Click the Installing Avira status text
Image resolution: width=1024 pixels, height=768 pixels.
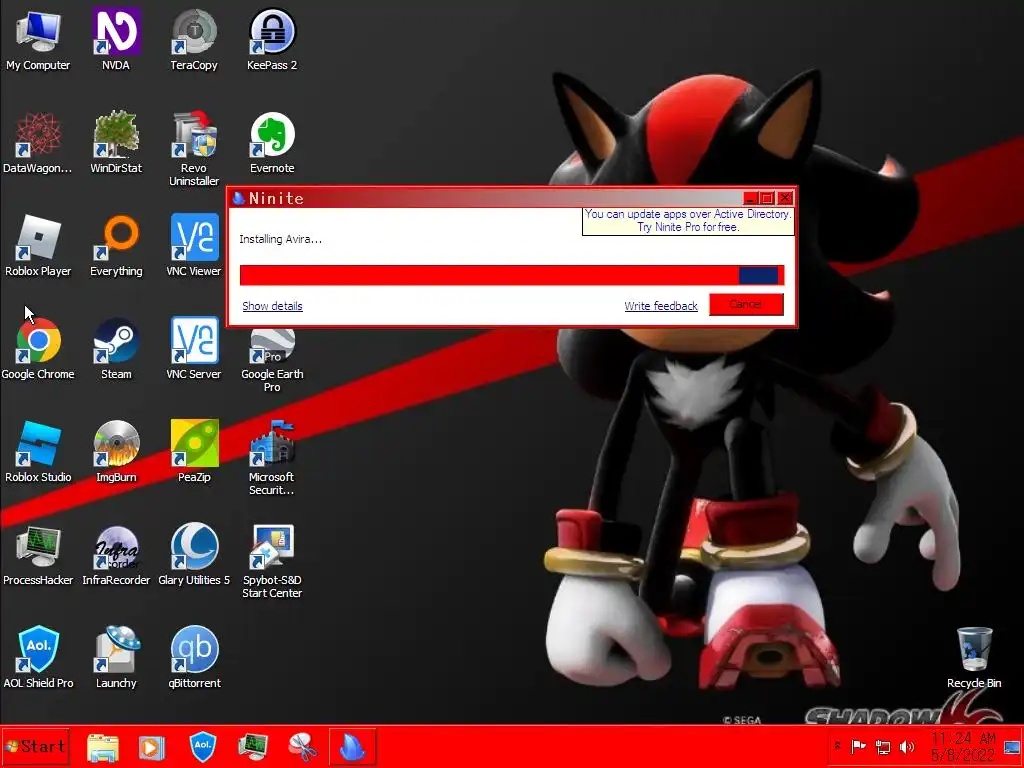(x=280, y=239)
